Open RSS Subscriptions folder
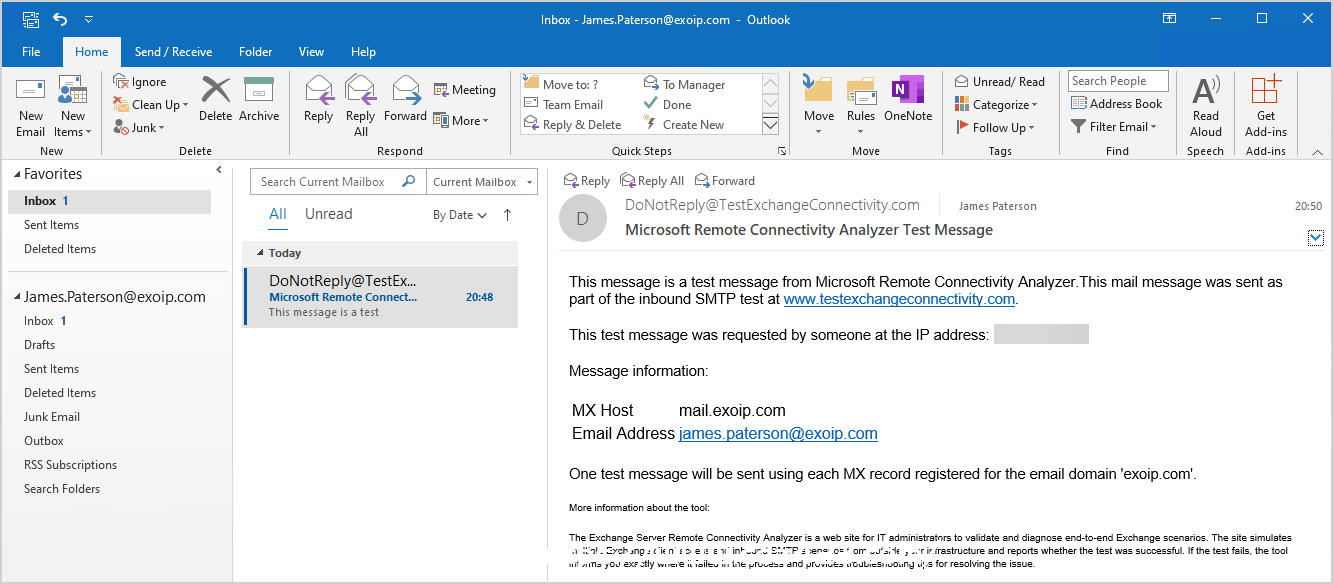1333x584 pixels. (70, 465)
